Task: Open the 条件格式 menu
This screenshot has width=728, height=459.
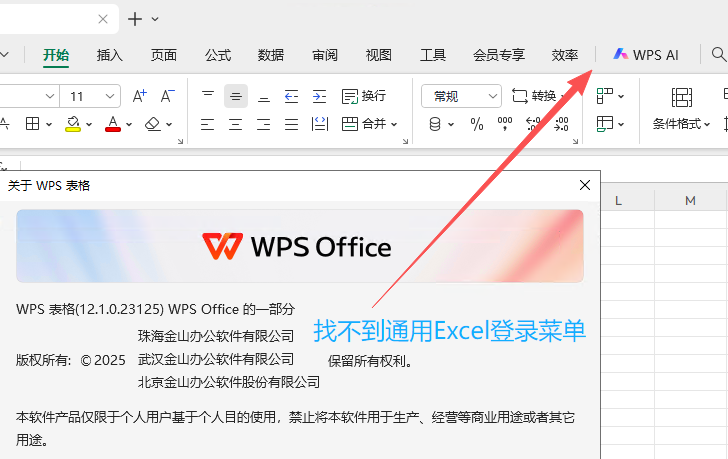Action: [x=681, y=124]
